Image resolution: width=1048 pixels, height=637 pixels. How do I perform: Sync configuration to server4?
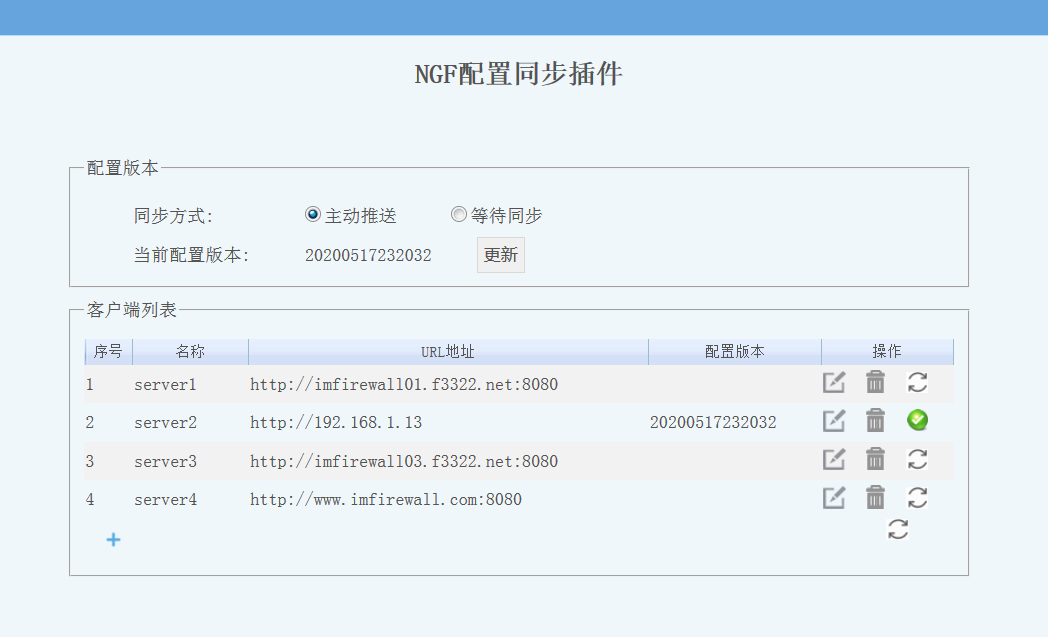917,497
